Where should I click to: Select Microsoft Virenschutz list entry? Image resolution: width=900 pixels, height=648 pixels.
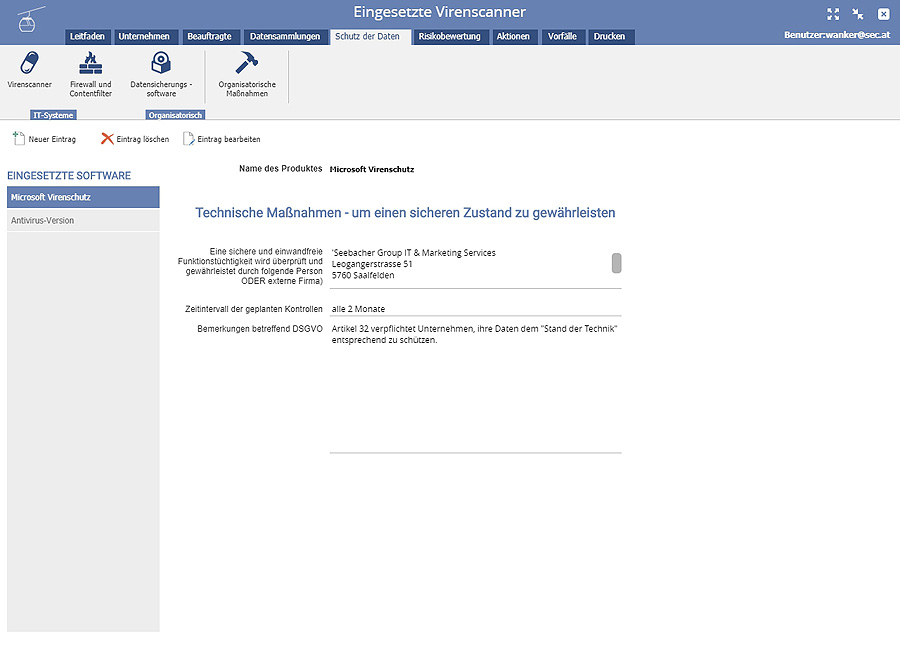click(x=83, y=197)
